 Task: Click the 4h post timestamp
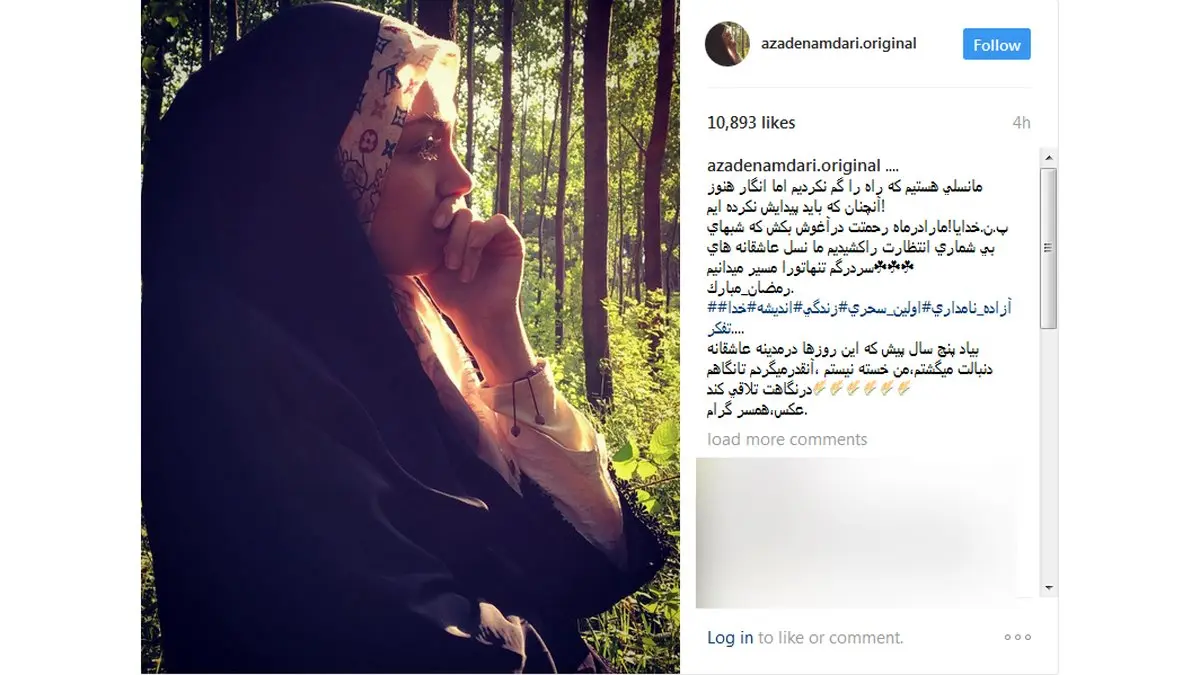(1021, 123)
